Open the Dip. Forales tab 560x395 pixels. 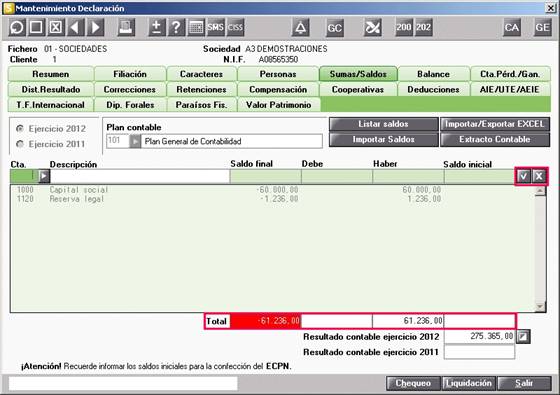pos(130,105)
